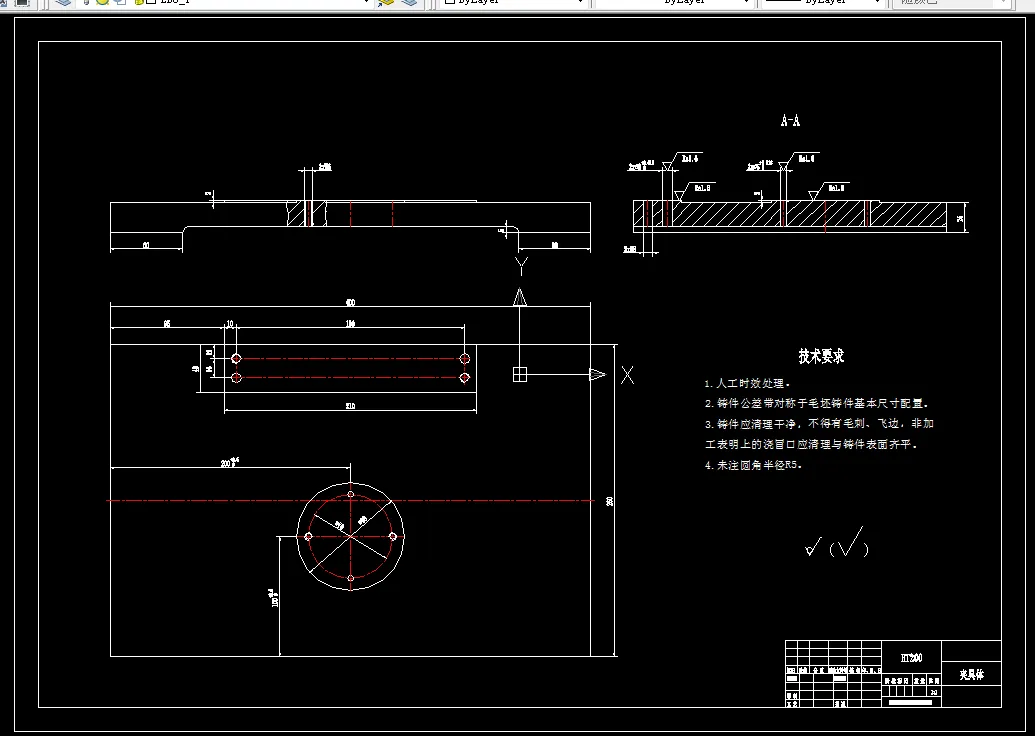
Task: Pick note 3 starting 铸件应清理干净
Action: 819,424
